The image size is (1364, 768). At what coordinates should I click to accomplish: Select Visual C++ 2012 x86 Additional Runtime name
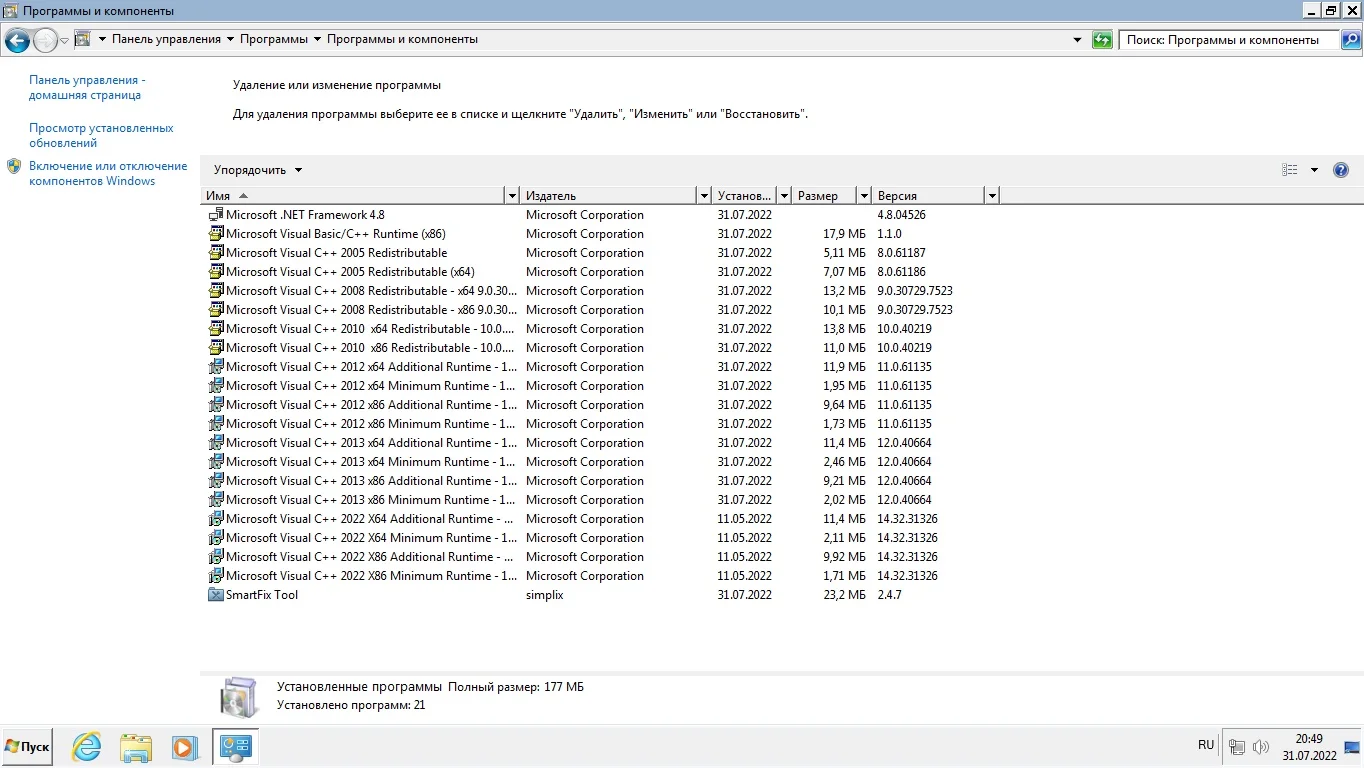tap(371, 405)
